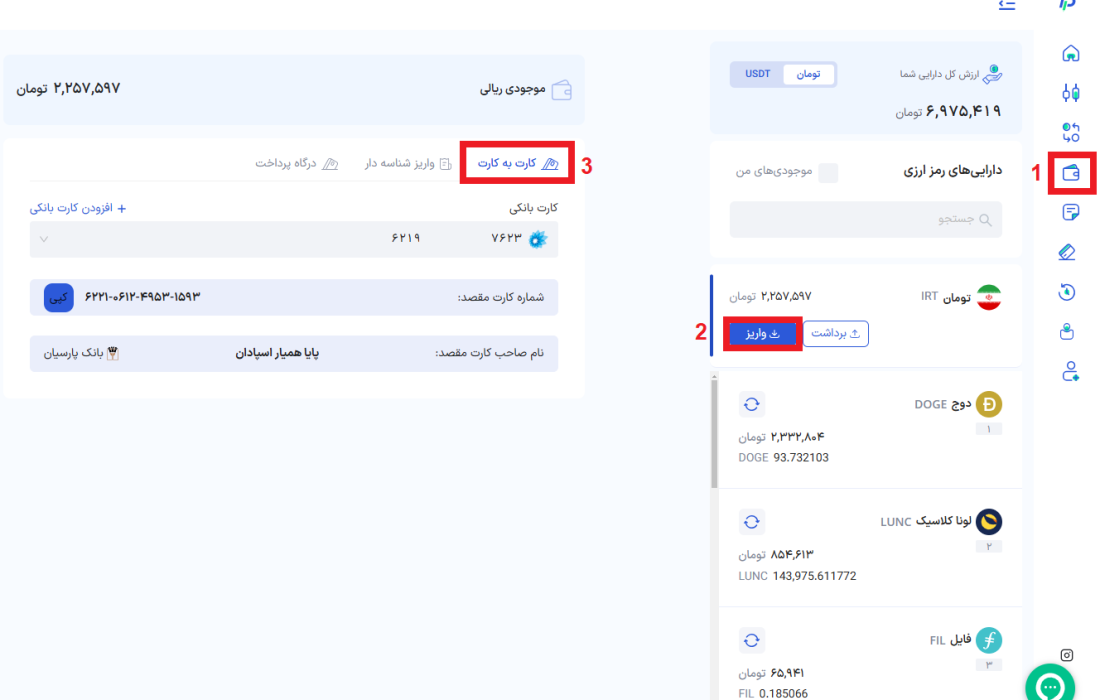The width and height of the screenshot is (1100, 700).
Task: Collapse the sidebar using top menu arrow
Action: point(1007,5)
